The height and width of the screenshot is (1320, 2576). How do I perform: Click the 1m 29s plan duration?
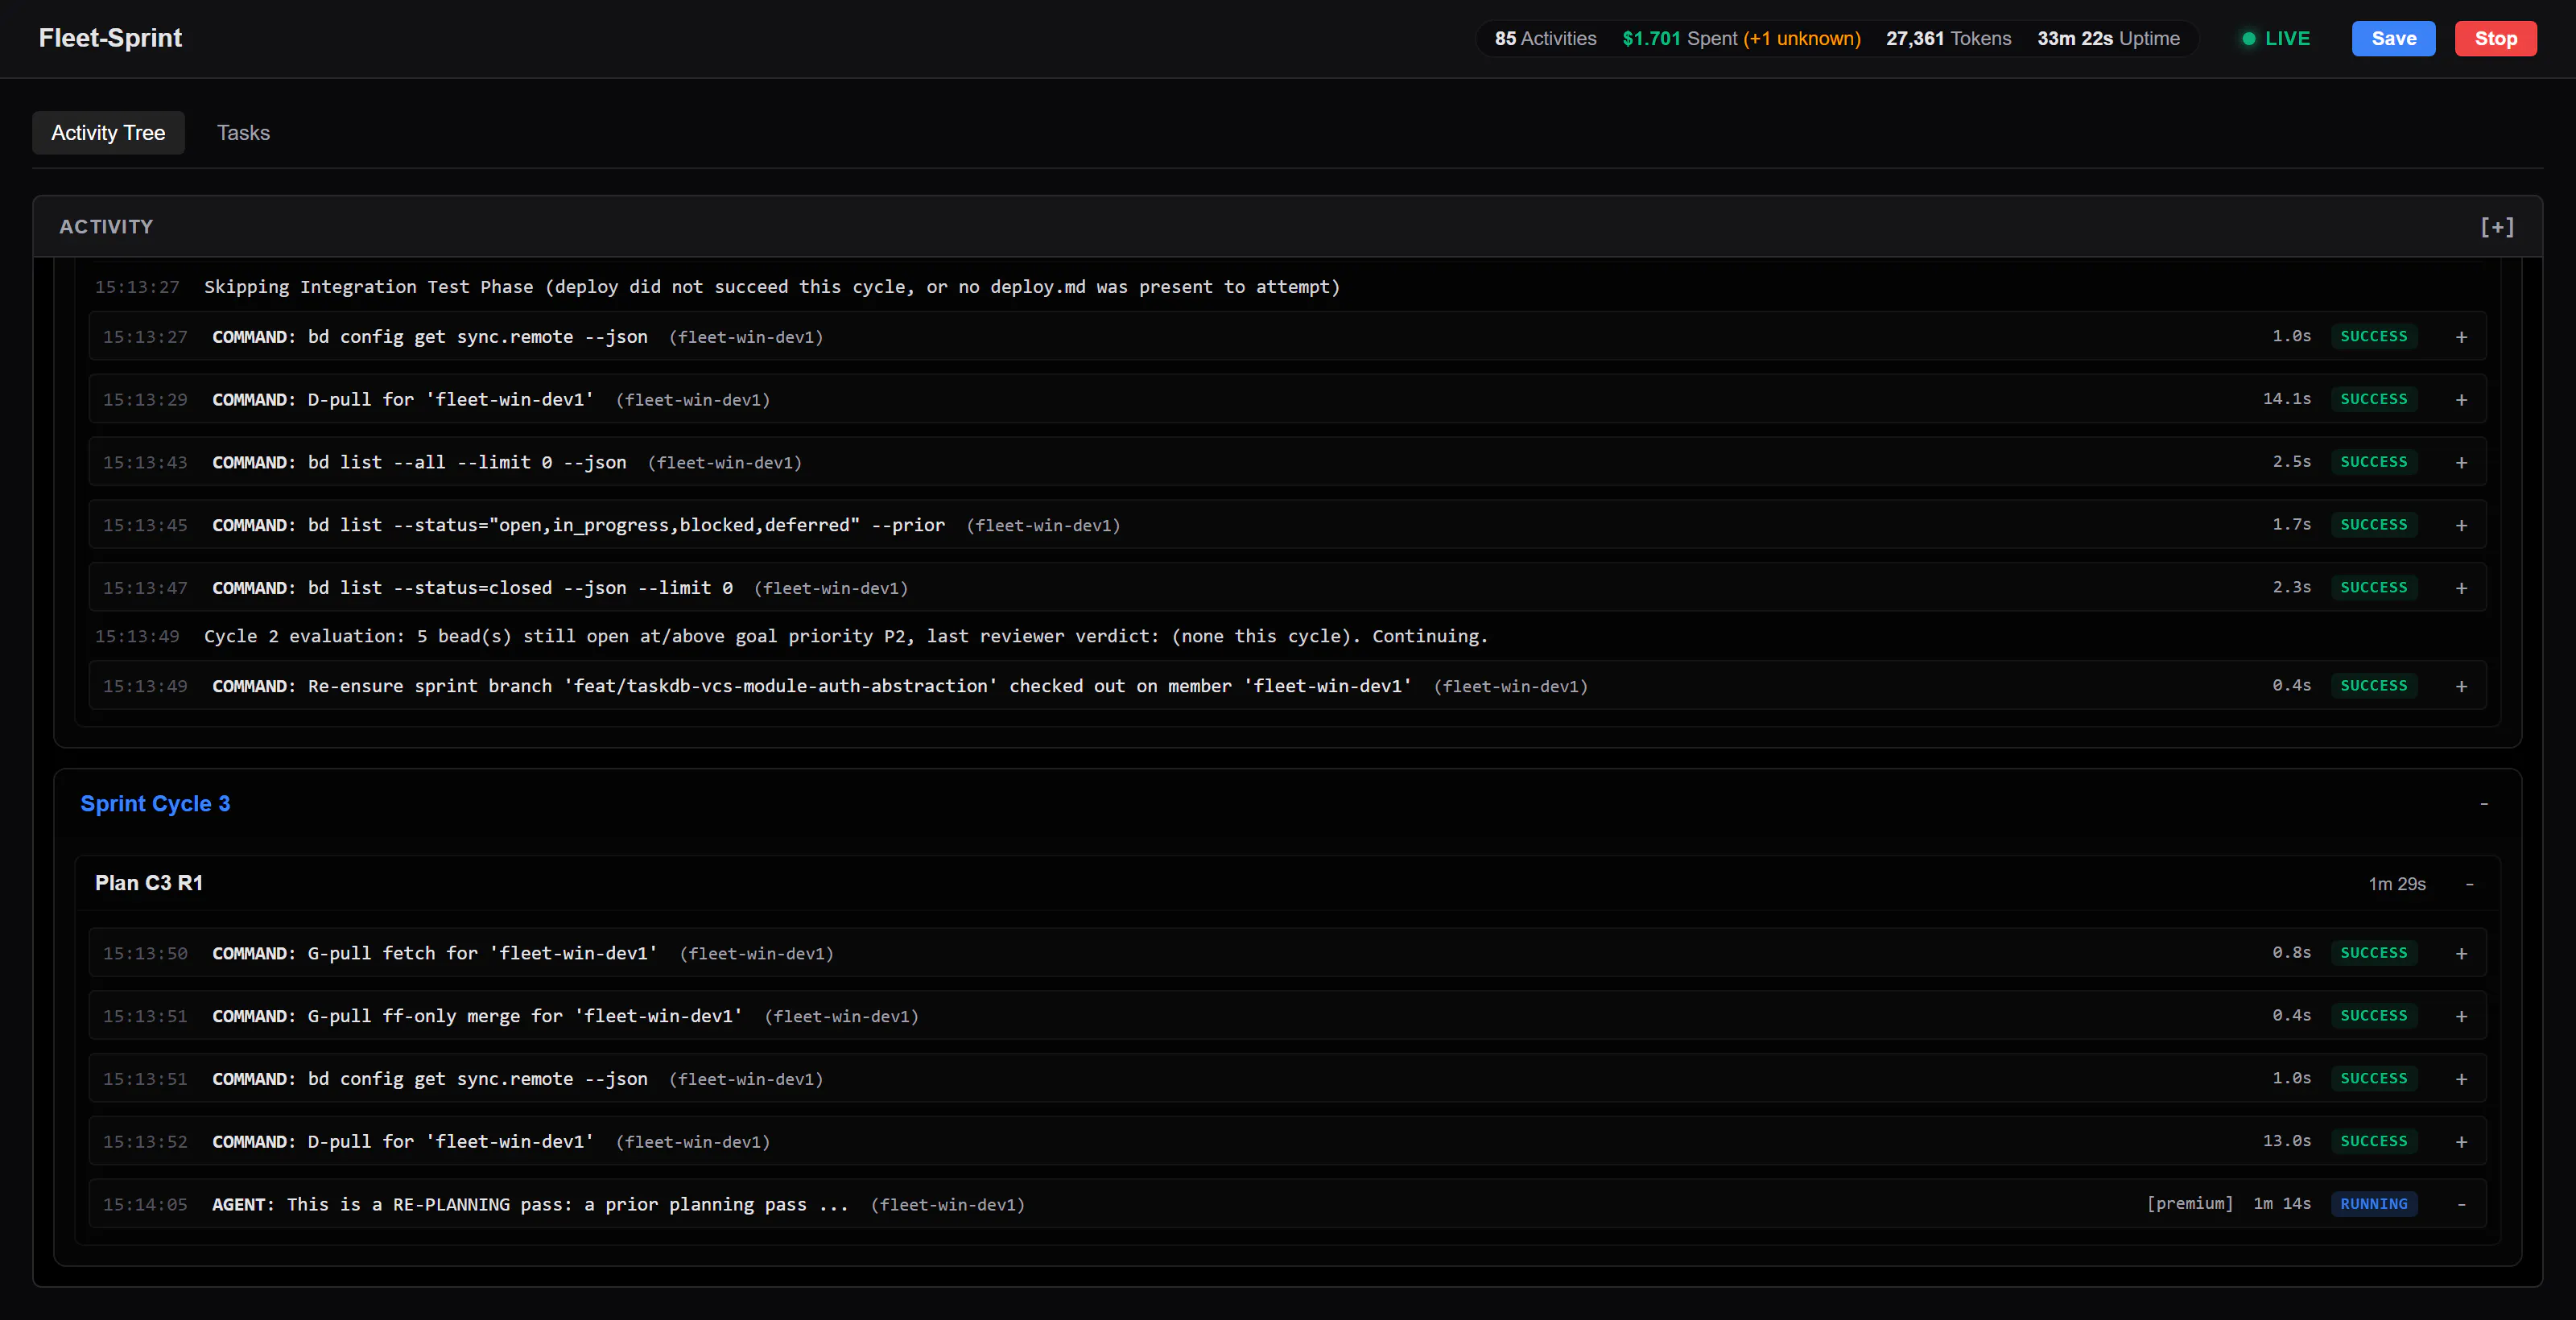2396,884
